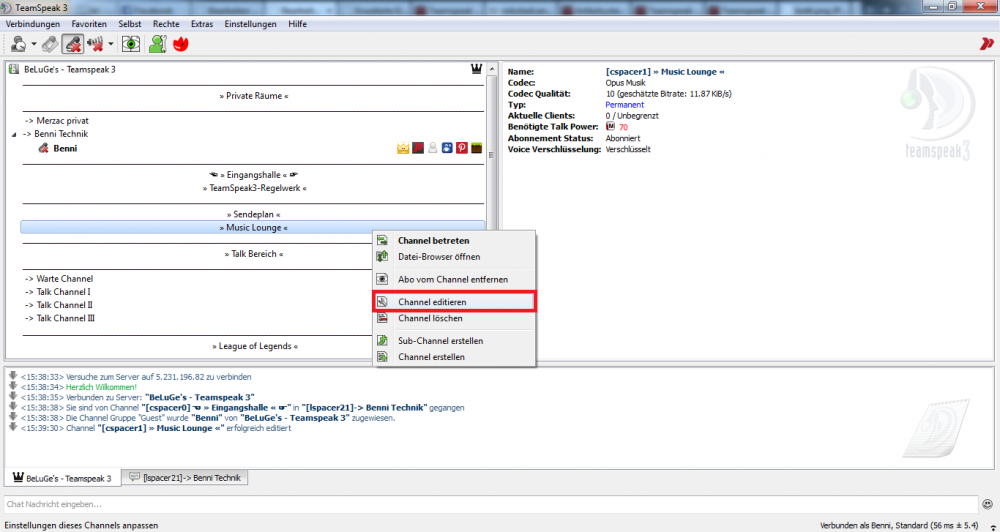Click the Pinterest badge on Benni's row
The image size is (1000, 532).
(462, 149)
